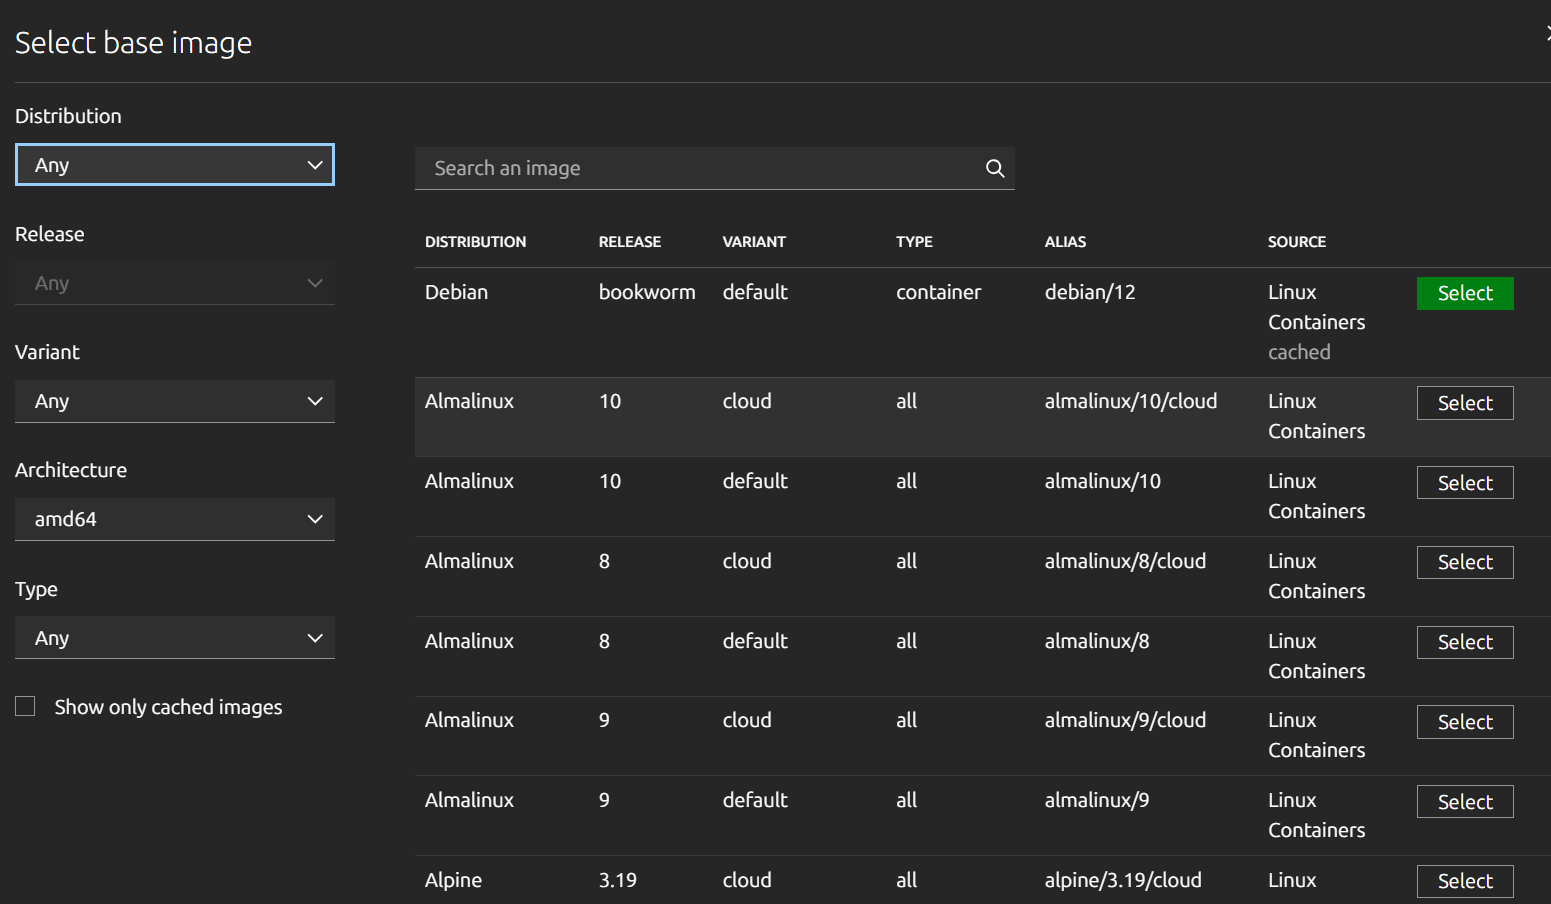Viewport: 1551px width, 904px height.
Task: Close the Select base image dialog
Action: [x=1547, y=33]
